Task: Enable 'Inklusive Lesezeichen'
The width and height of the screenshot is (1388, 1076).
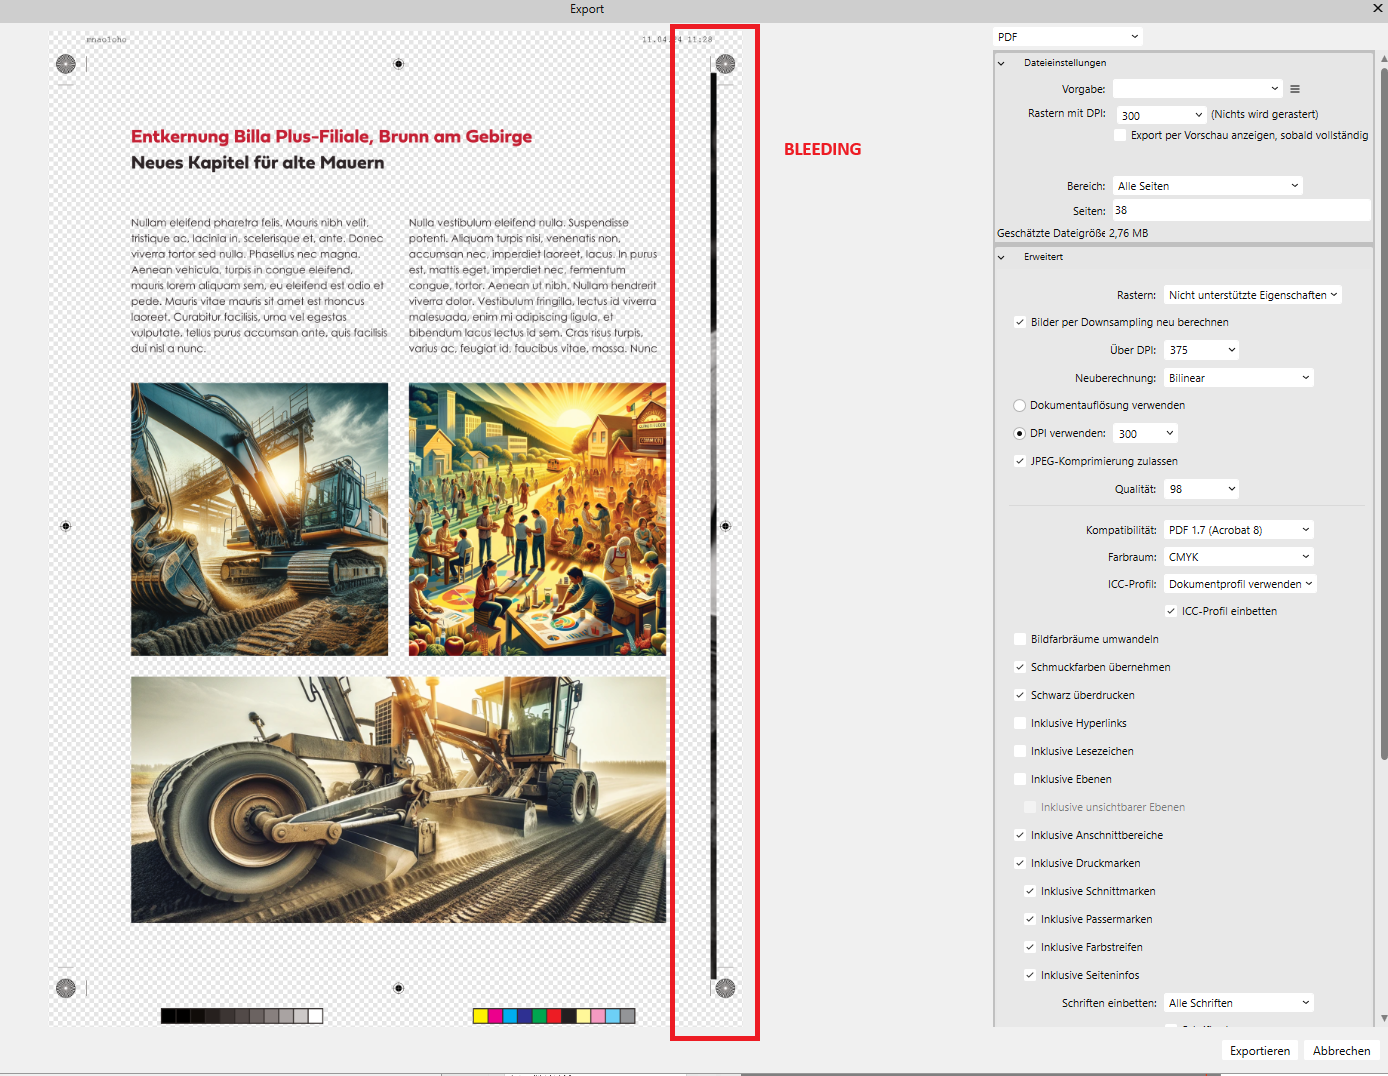Action: pyautogui.click(x=1019, y=750)
